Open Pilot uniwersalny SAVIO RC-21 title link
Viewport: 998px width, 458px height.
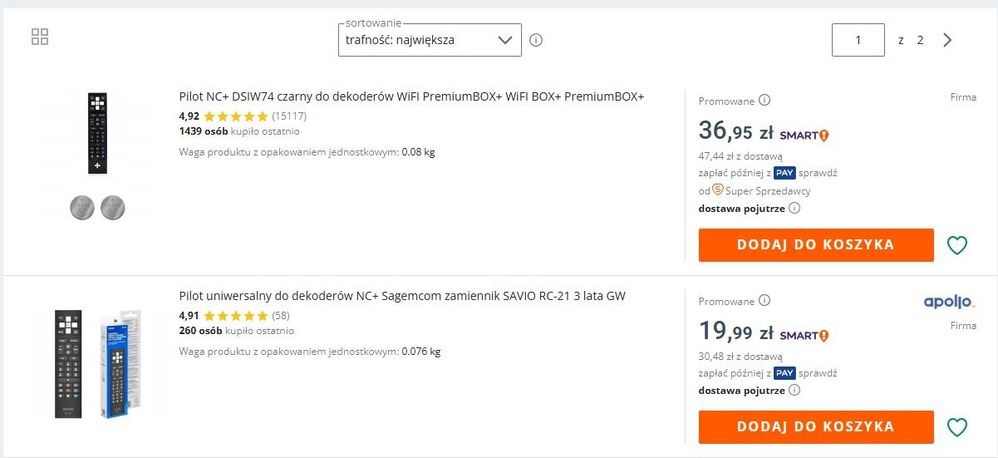(402, 296)
